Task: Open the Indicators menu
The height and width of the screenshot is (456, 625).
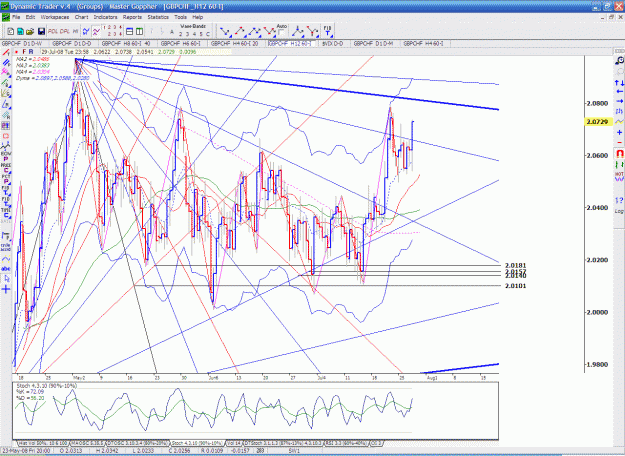Action: tap(105, 17)
